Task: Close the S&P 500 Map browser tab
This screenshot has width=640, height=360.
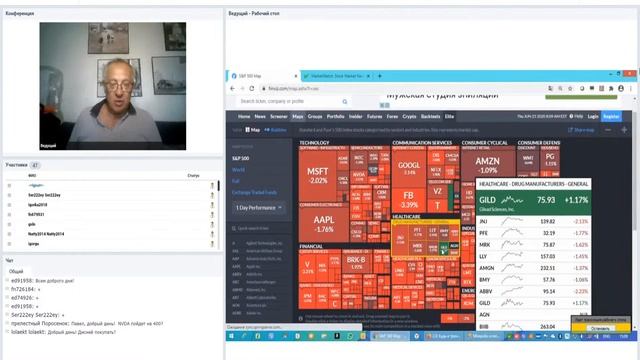Action: pos(296,76)
